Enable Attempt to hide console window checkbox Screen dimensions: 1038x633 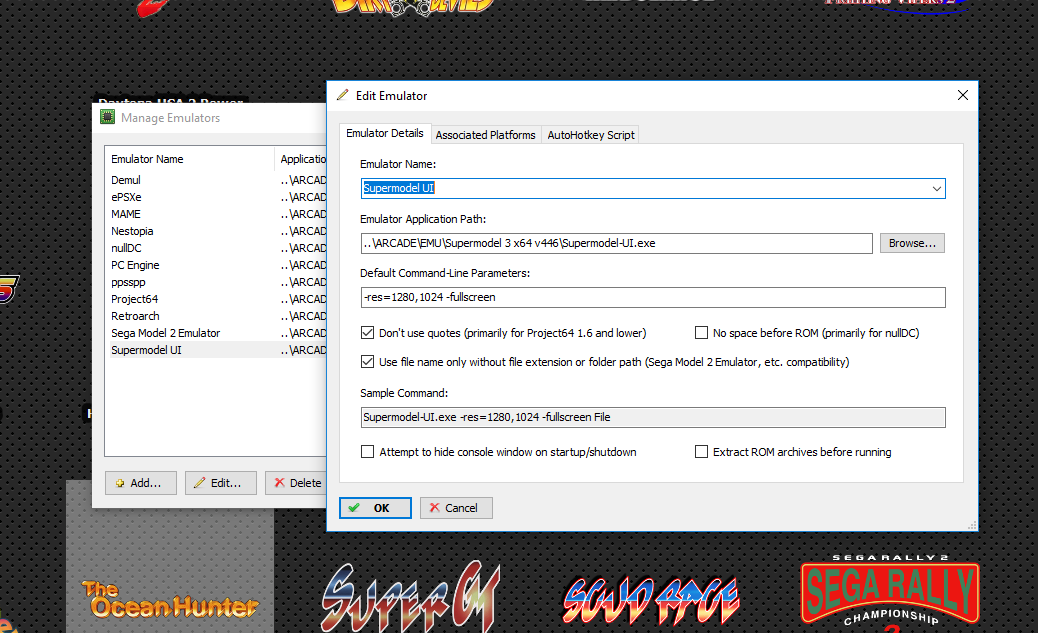tap(367, 452)
